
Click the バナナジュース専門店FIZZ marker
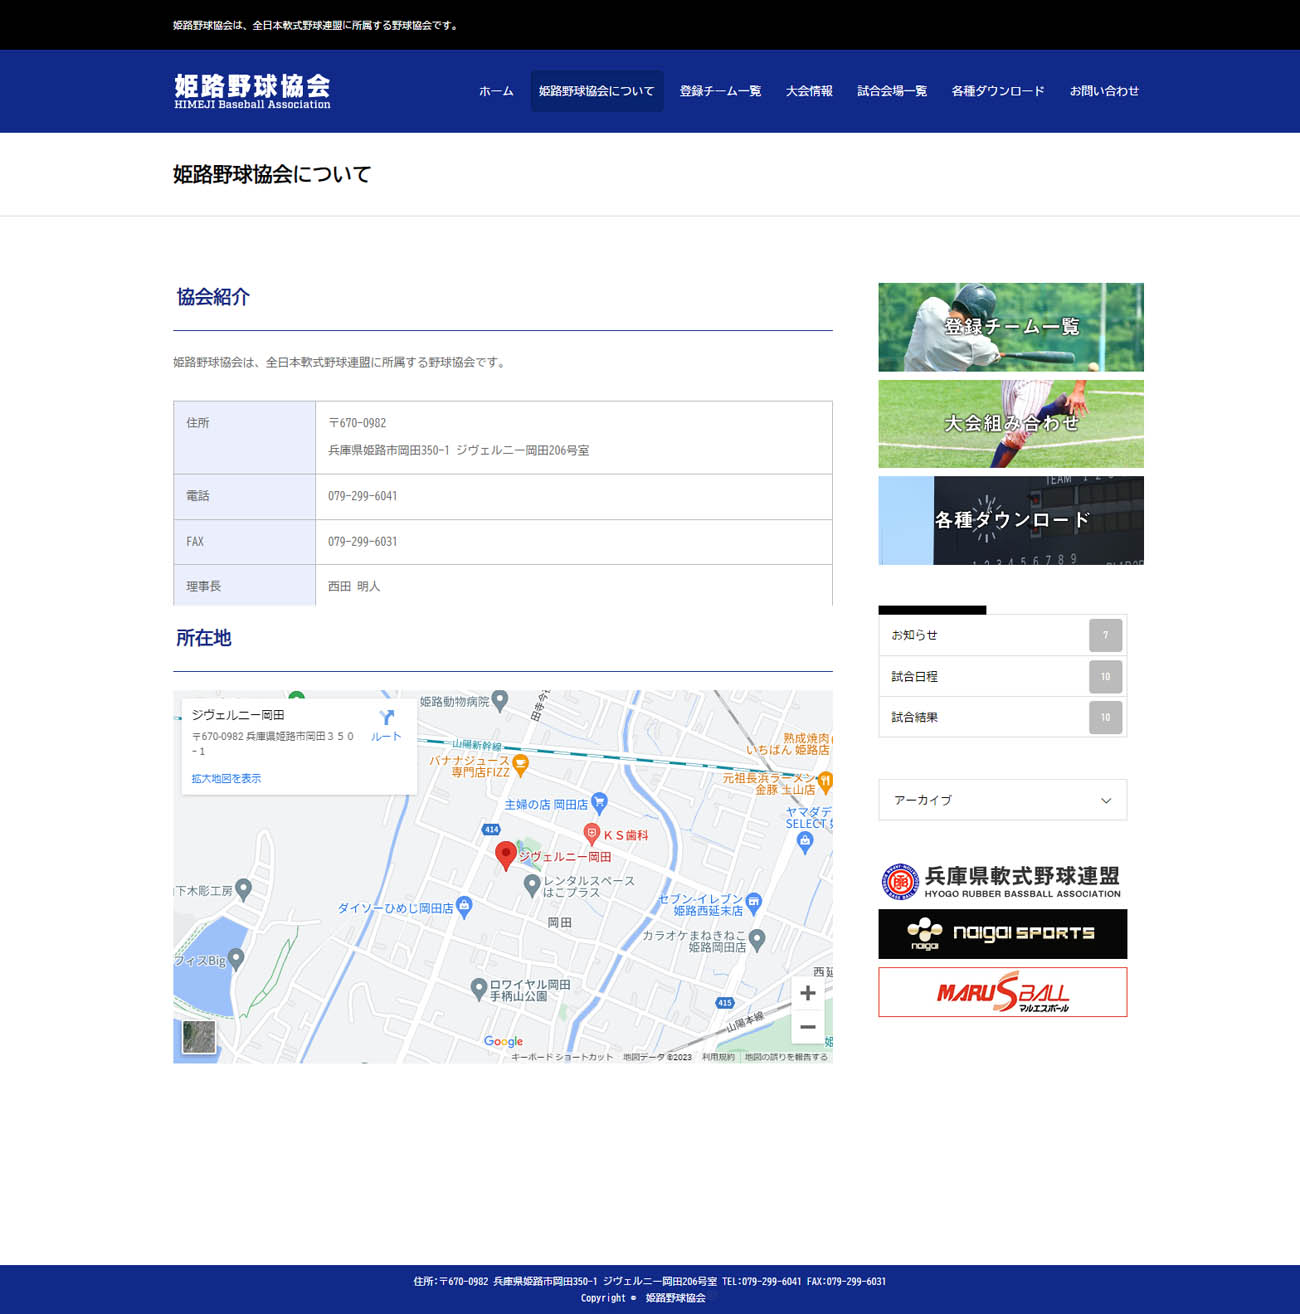pos(520,765)
